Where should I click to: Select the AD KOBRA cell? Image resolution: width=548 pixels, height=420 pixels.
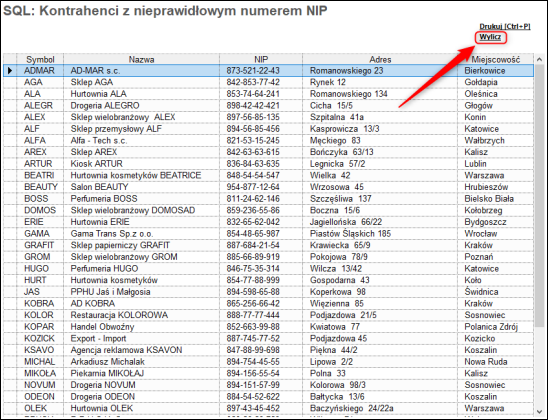point(142,303)
